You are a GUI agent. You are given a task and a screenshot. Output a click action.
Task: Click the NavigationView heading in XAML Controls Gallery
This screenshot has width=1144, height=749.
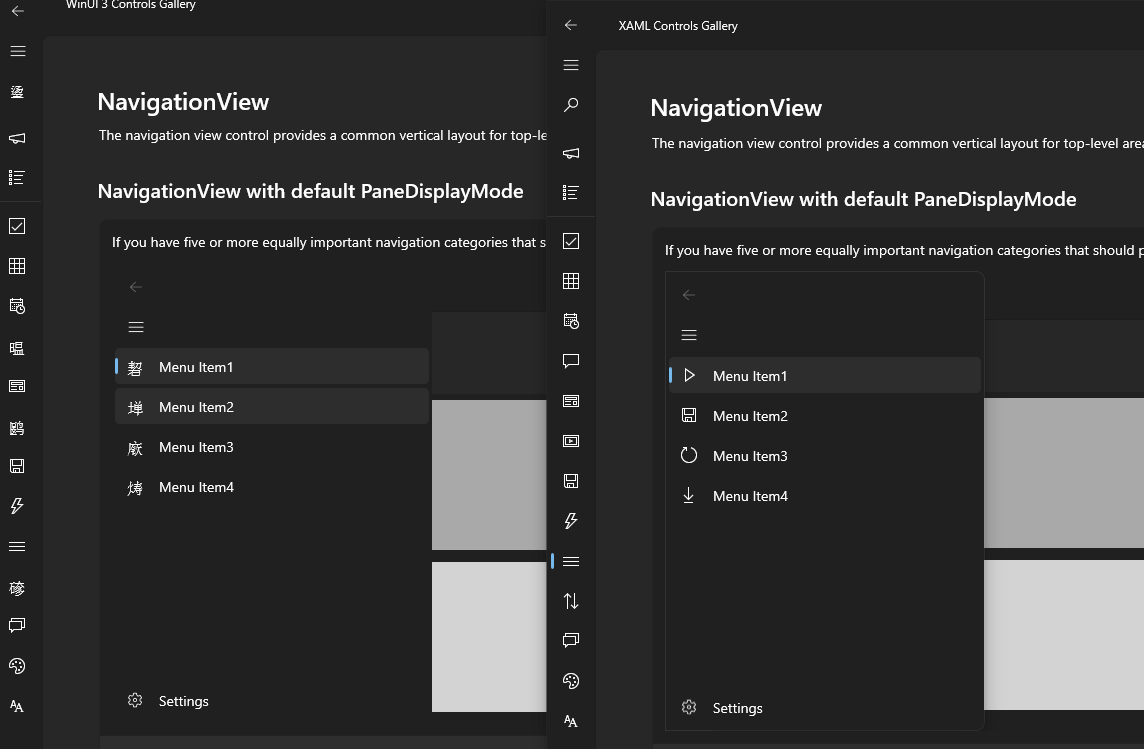click(736, 108)
